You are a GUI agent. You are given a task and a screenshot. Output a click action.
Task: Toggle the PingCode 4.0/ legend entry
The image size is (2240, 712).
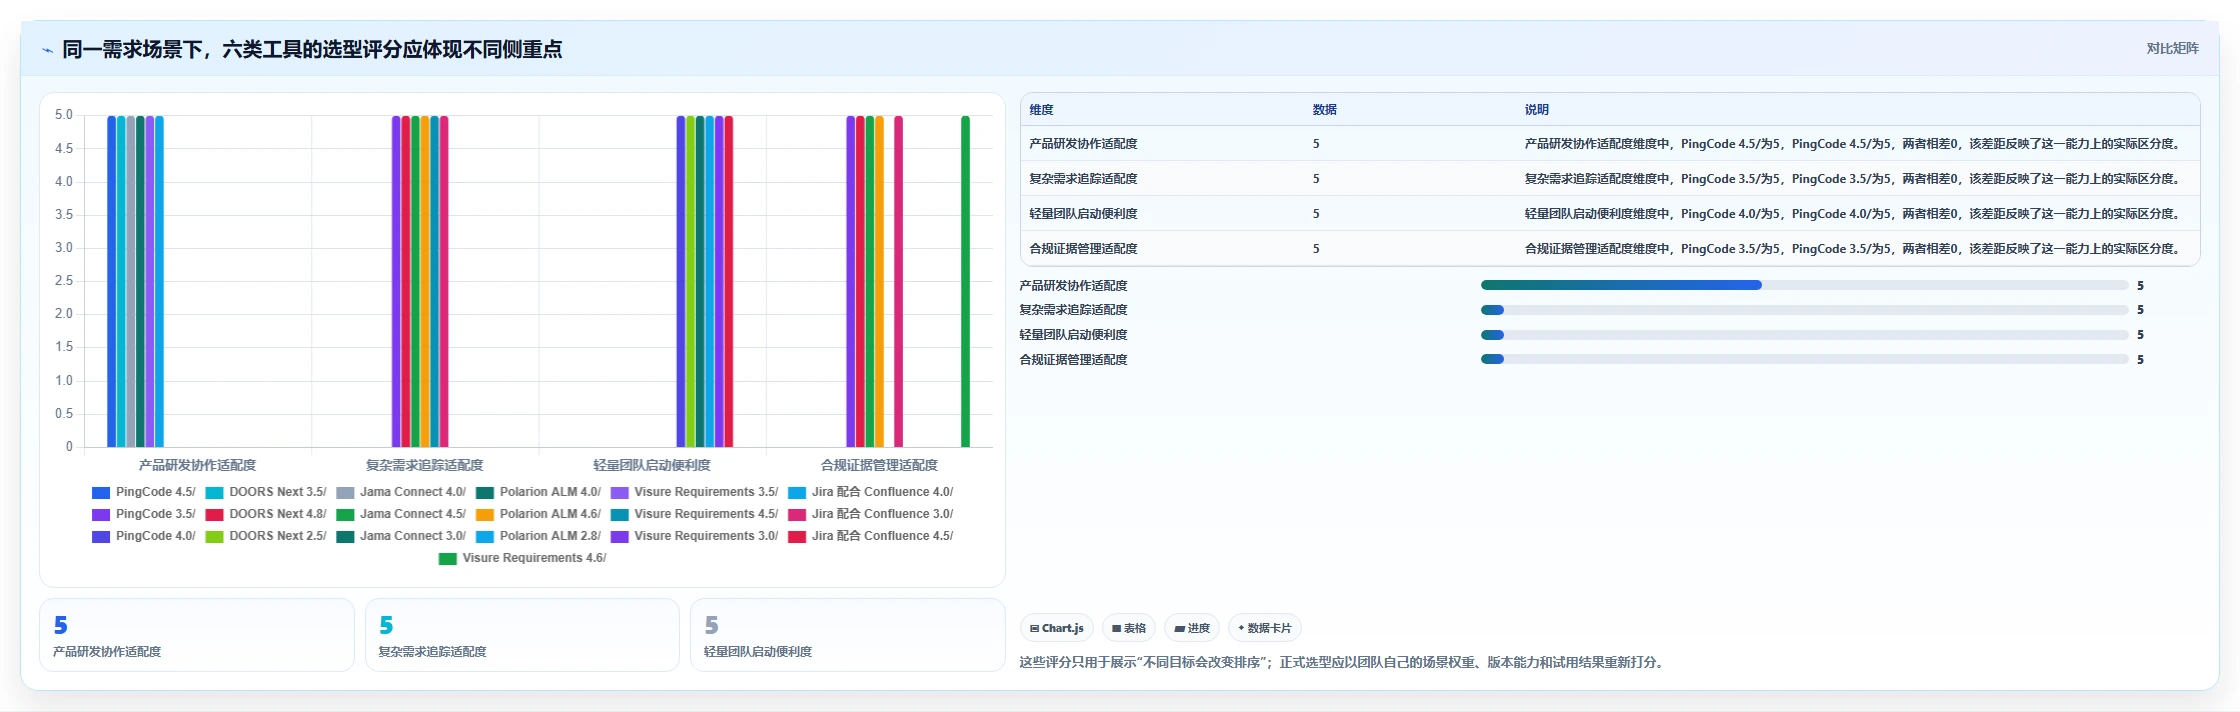144,536
